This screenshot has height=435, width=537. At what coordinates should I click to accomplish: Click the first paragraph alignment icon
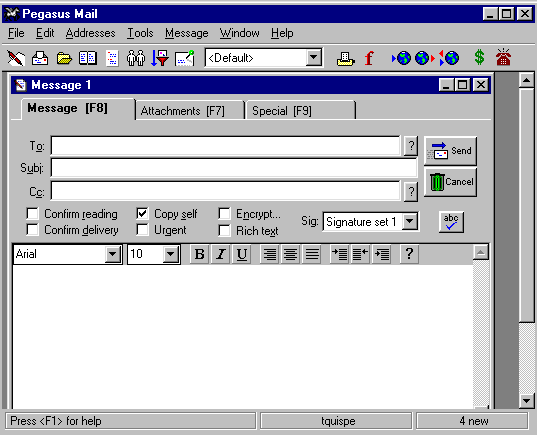click(270, 254)
